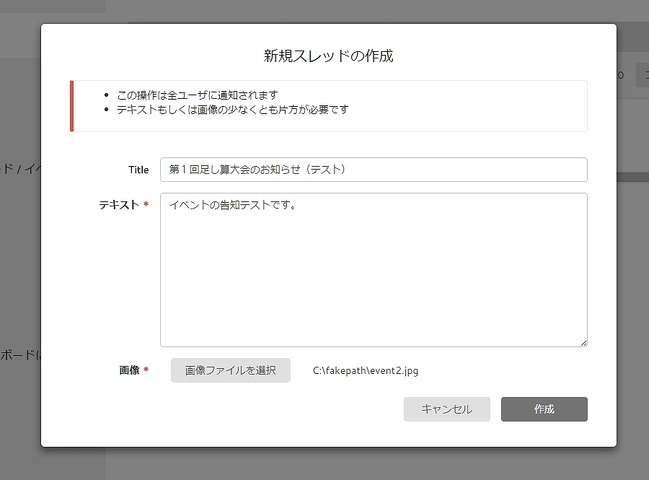Screen dimensions: 649x480
Task: Click the red bar of the alert box
Action: coord(71,106)
